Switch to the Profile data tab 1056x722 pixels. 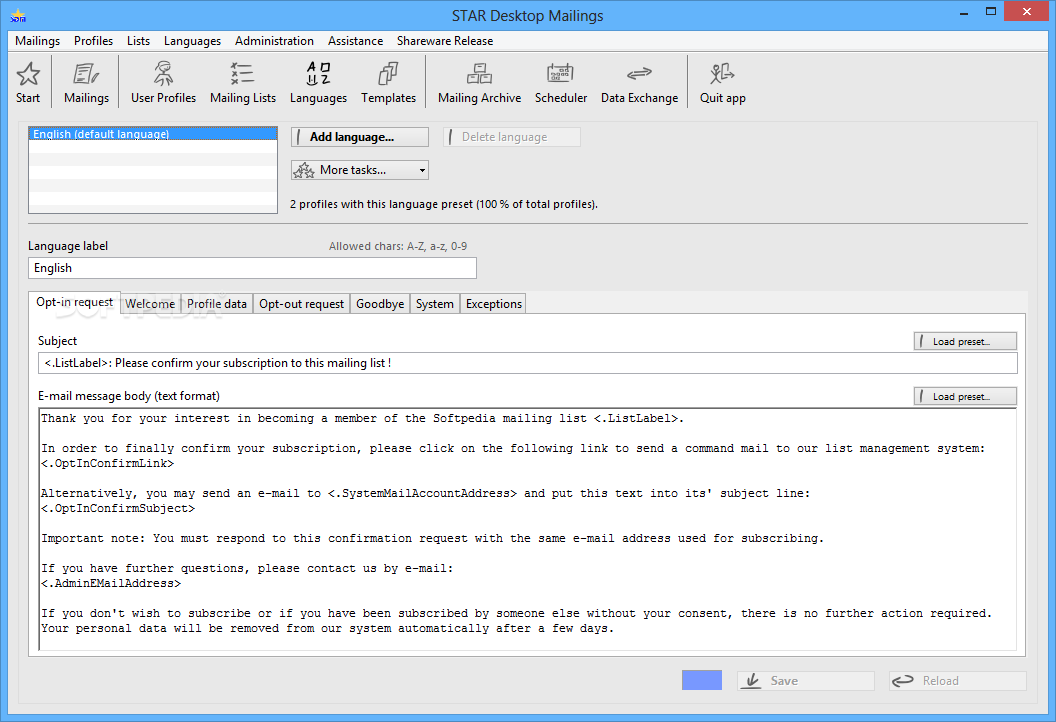(x=217, y=304)
